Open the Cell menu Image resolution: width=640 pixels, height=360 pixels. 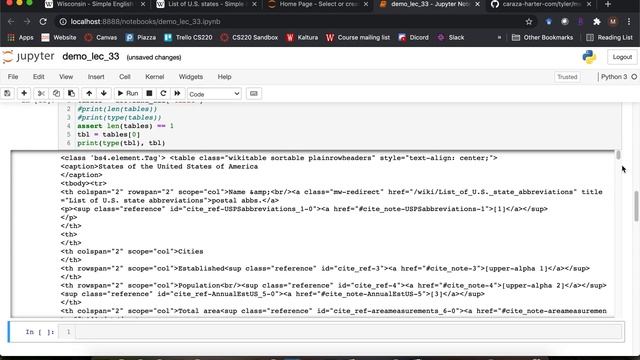(x=124, y=77)
